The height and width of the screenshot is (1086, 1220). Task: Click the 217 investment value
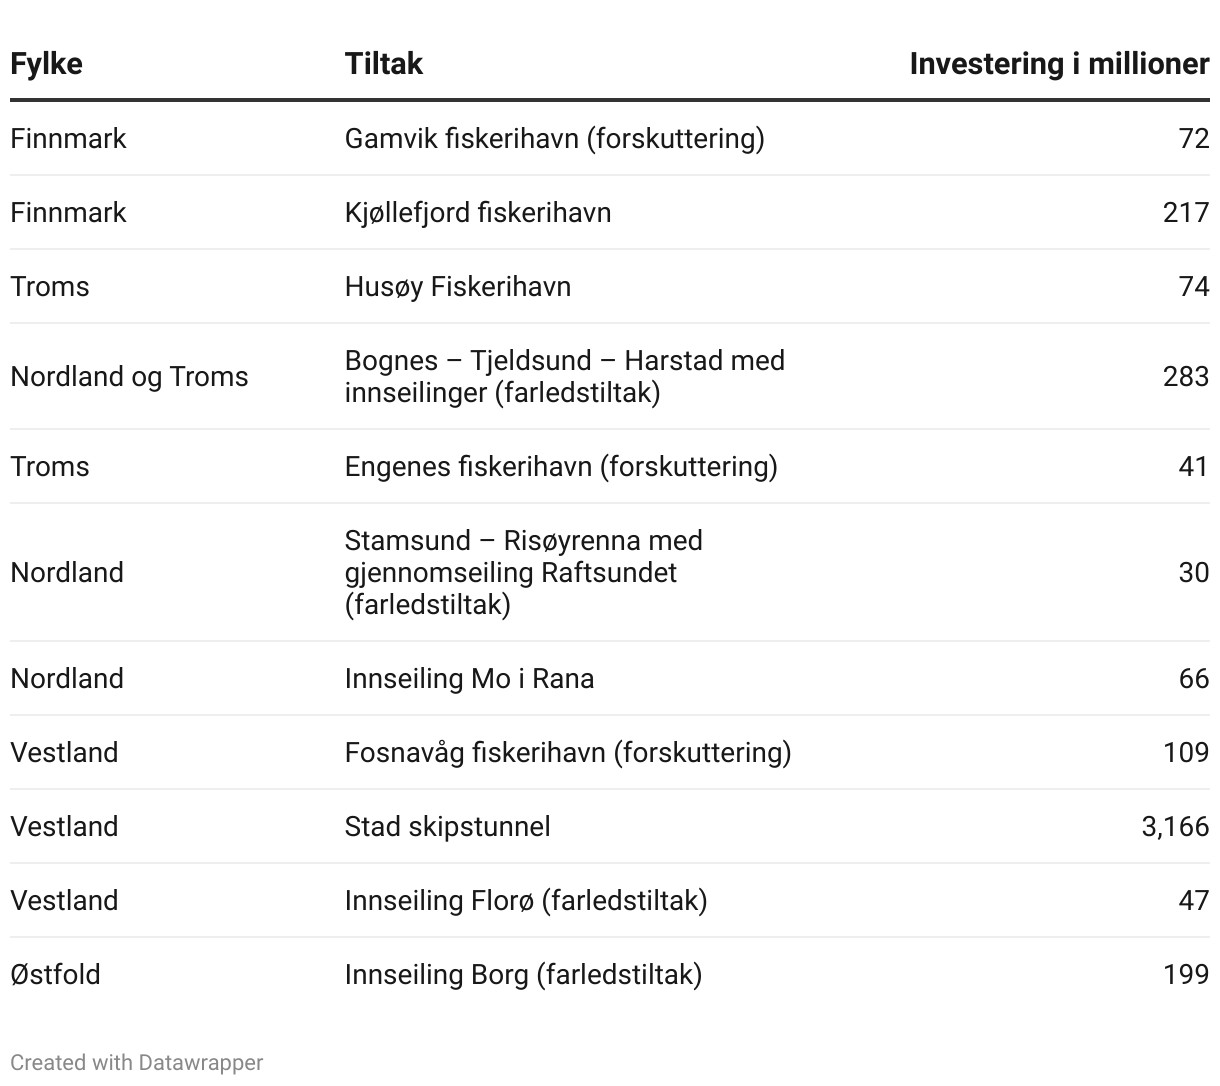1185,212
